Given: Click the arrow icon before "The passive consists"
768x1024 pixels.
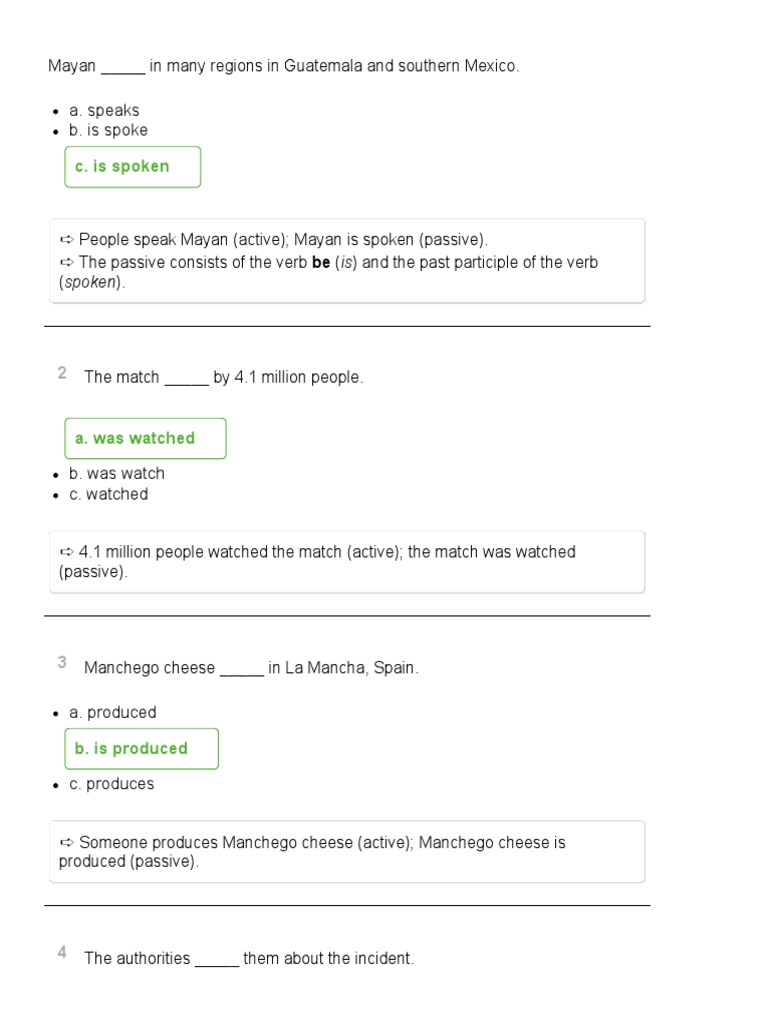Looking at the screenshot, I should (66, 262).
